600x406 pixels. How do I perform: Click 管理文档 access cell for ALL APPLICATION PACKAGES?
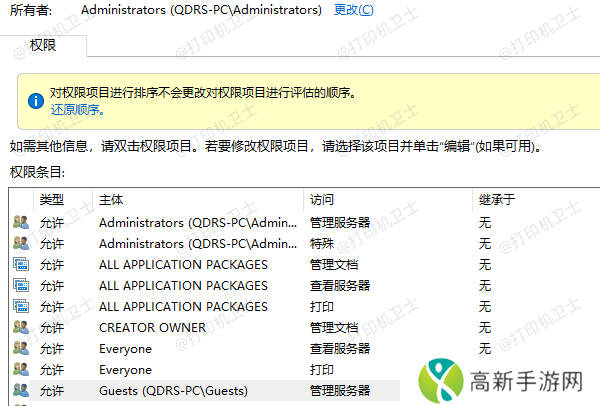click(334, 264)
